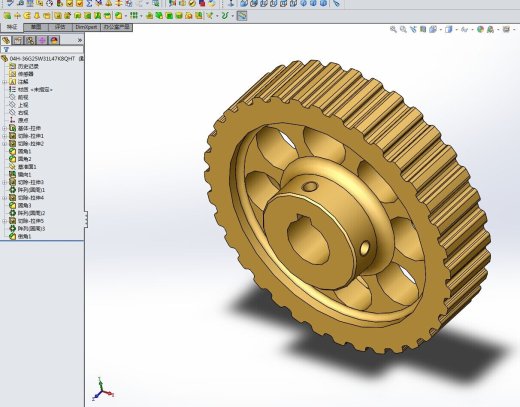
Task: Open the PropertyManager tab icon
Action: click(x=18, y=40)
